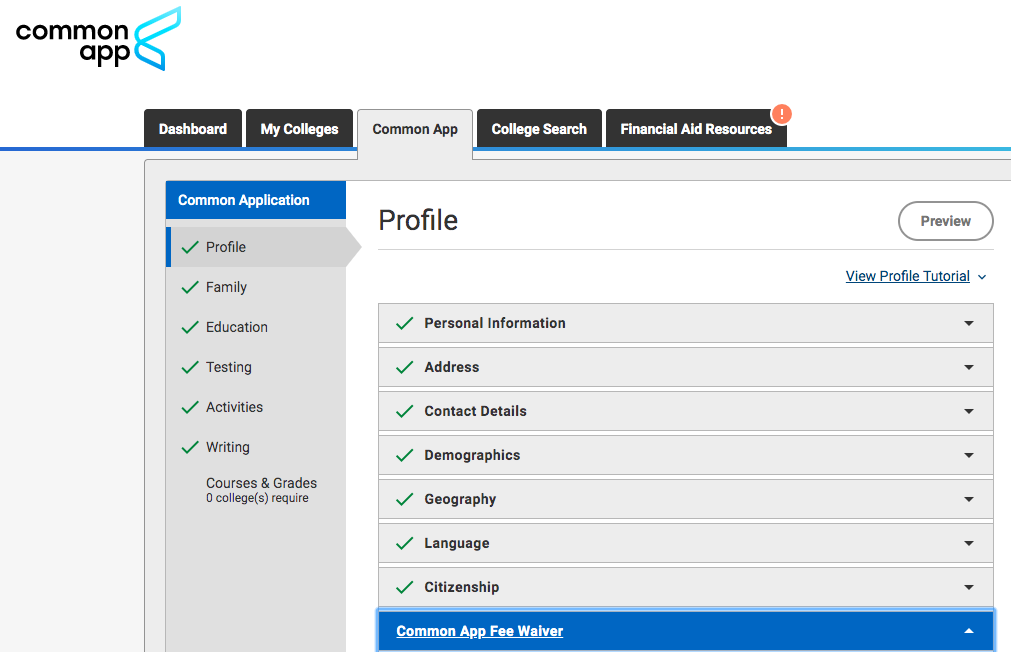Click the Preview button
The height and width of the screenshot is (652, 1011).
click(945, 221)
